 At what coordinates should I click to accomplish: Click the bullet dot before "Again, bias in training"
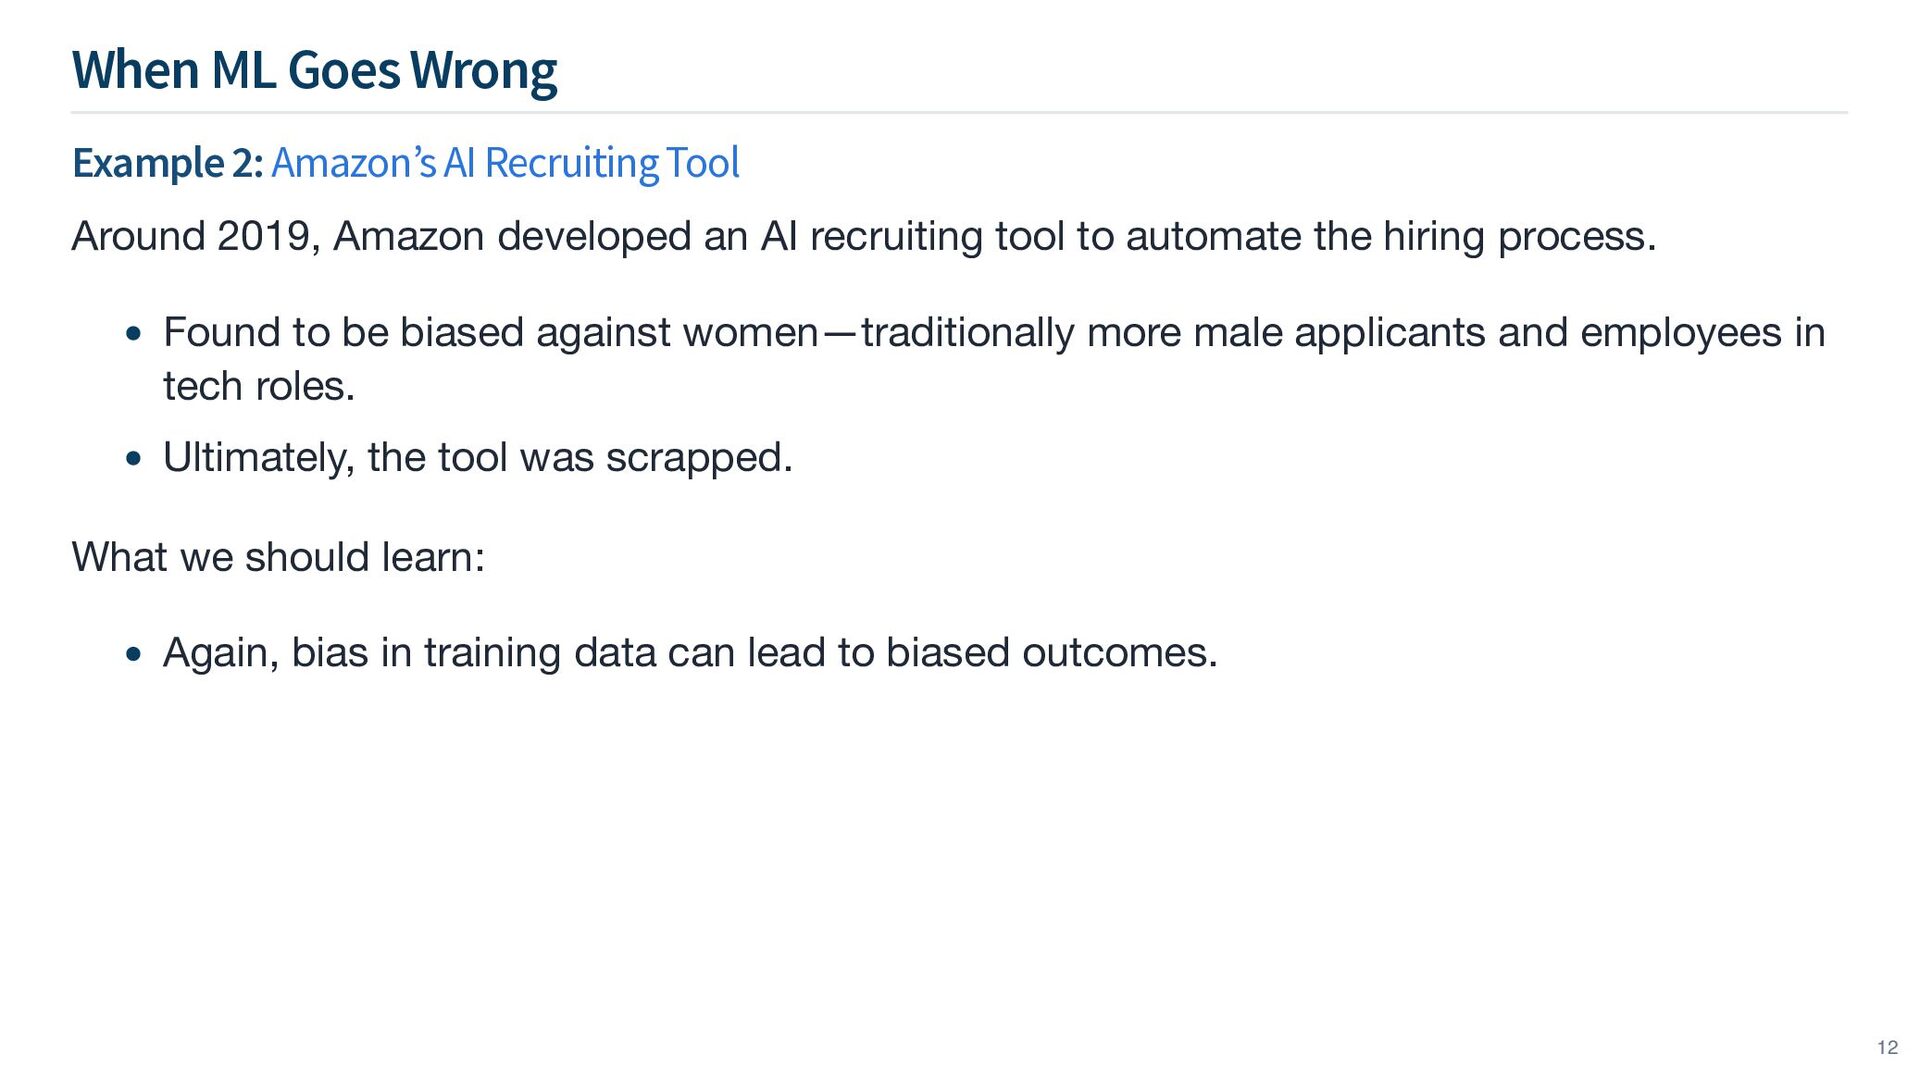[x=135, y=654]
